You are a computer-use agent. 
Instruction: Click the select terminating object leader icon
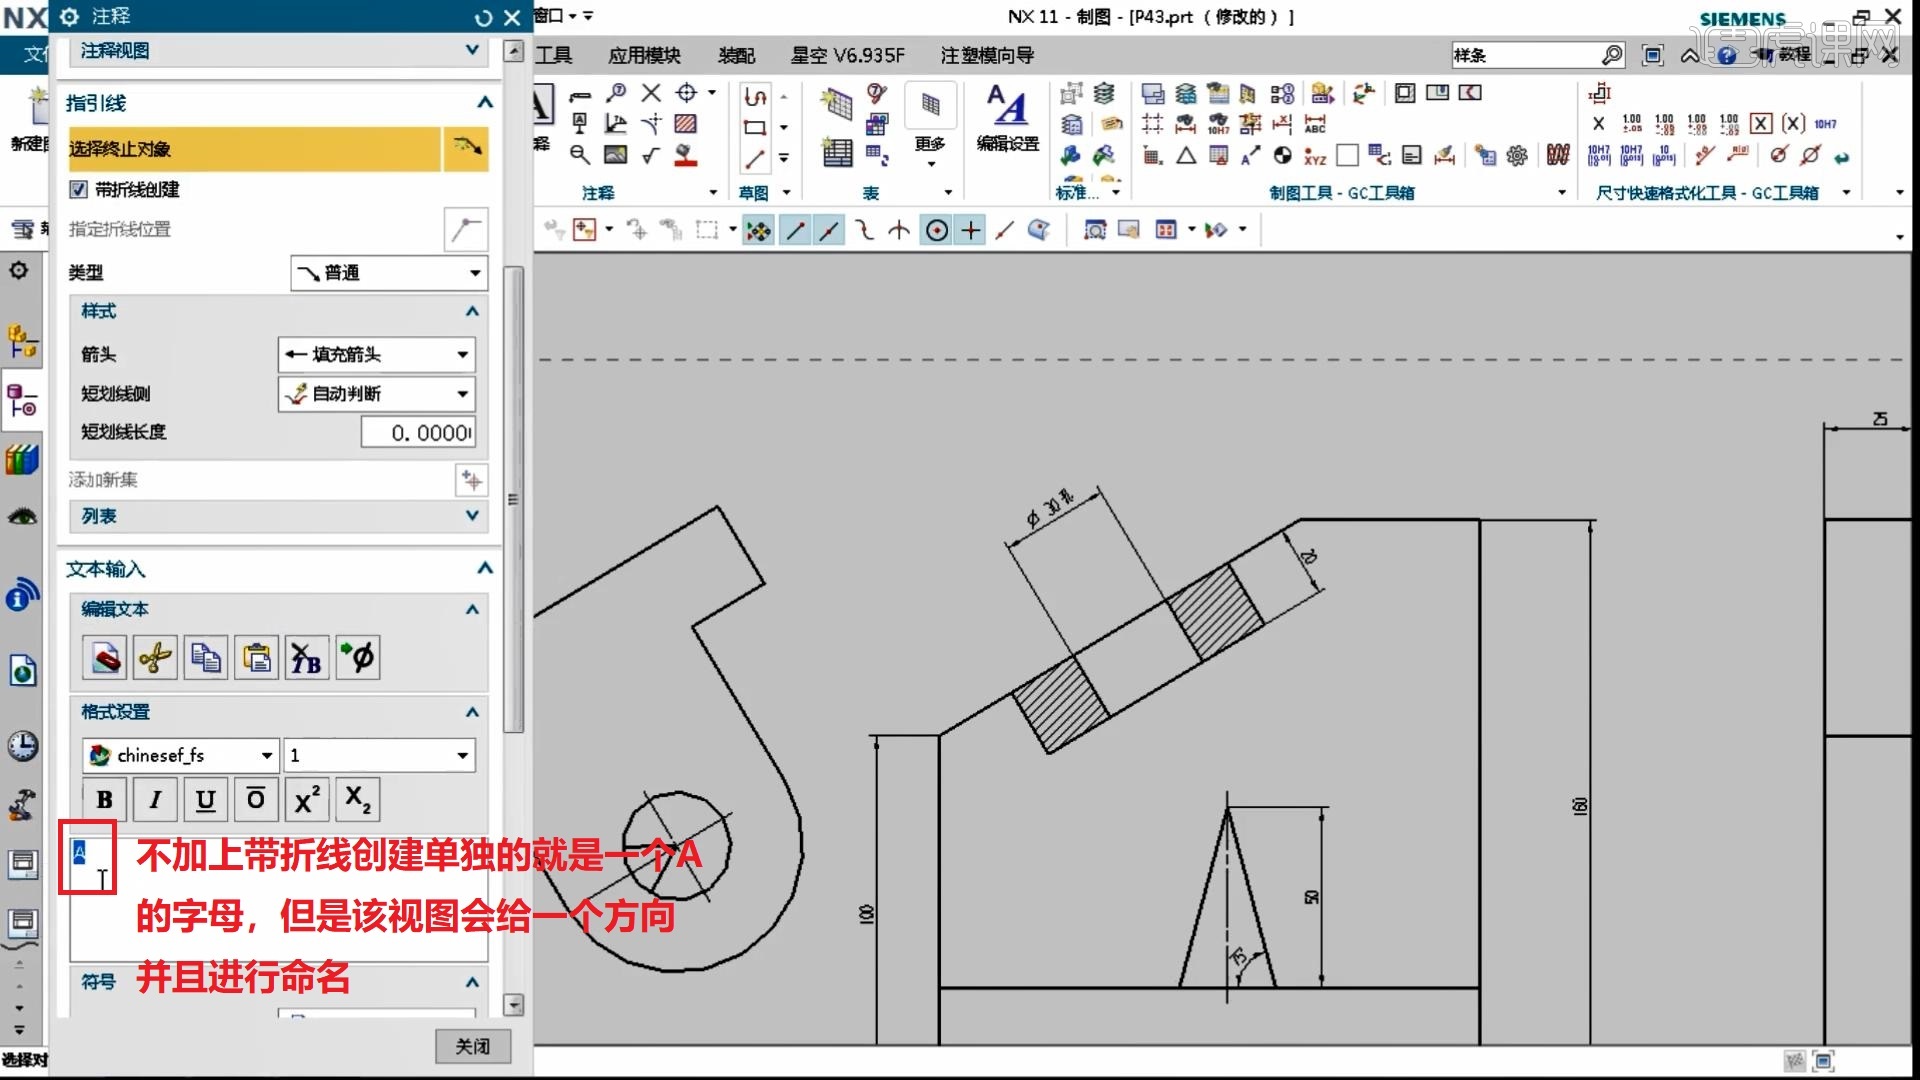tap(466, 148)
